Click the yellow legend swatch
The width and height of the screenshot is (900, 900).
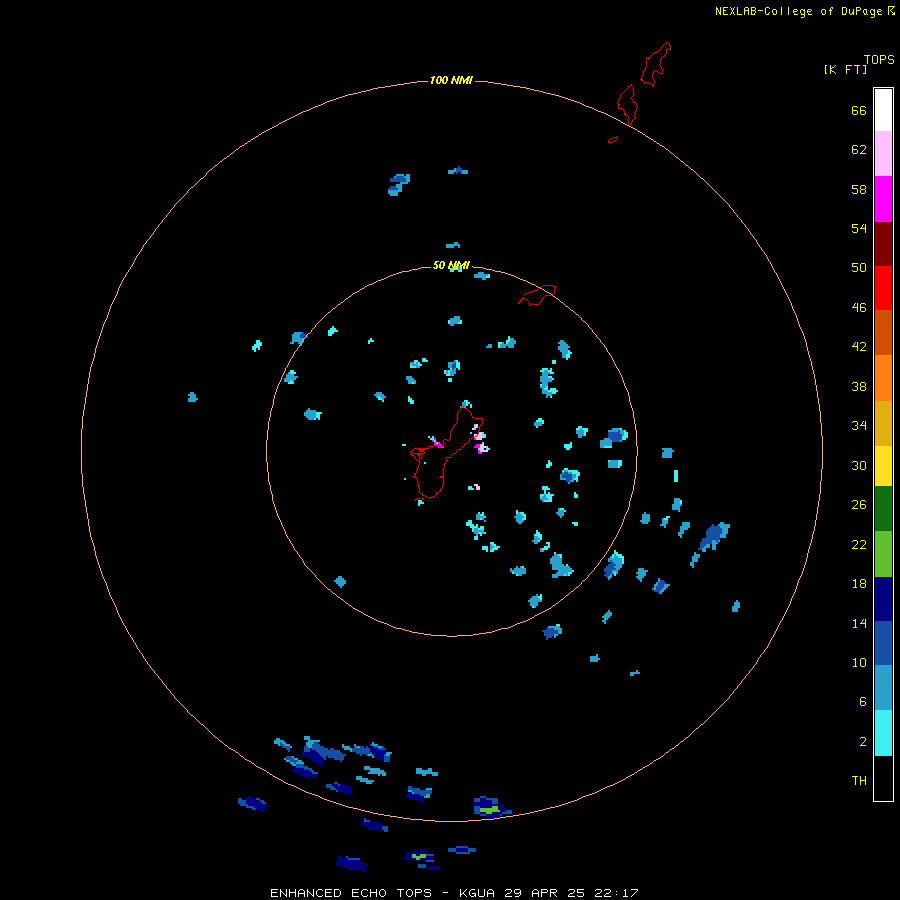883,466
